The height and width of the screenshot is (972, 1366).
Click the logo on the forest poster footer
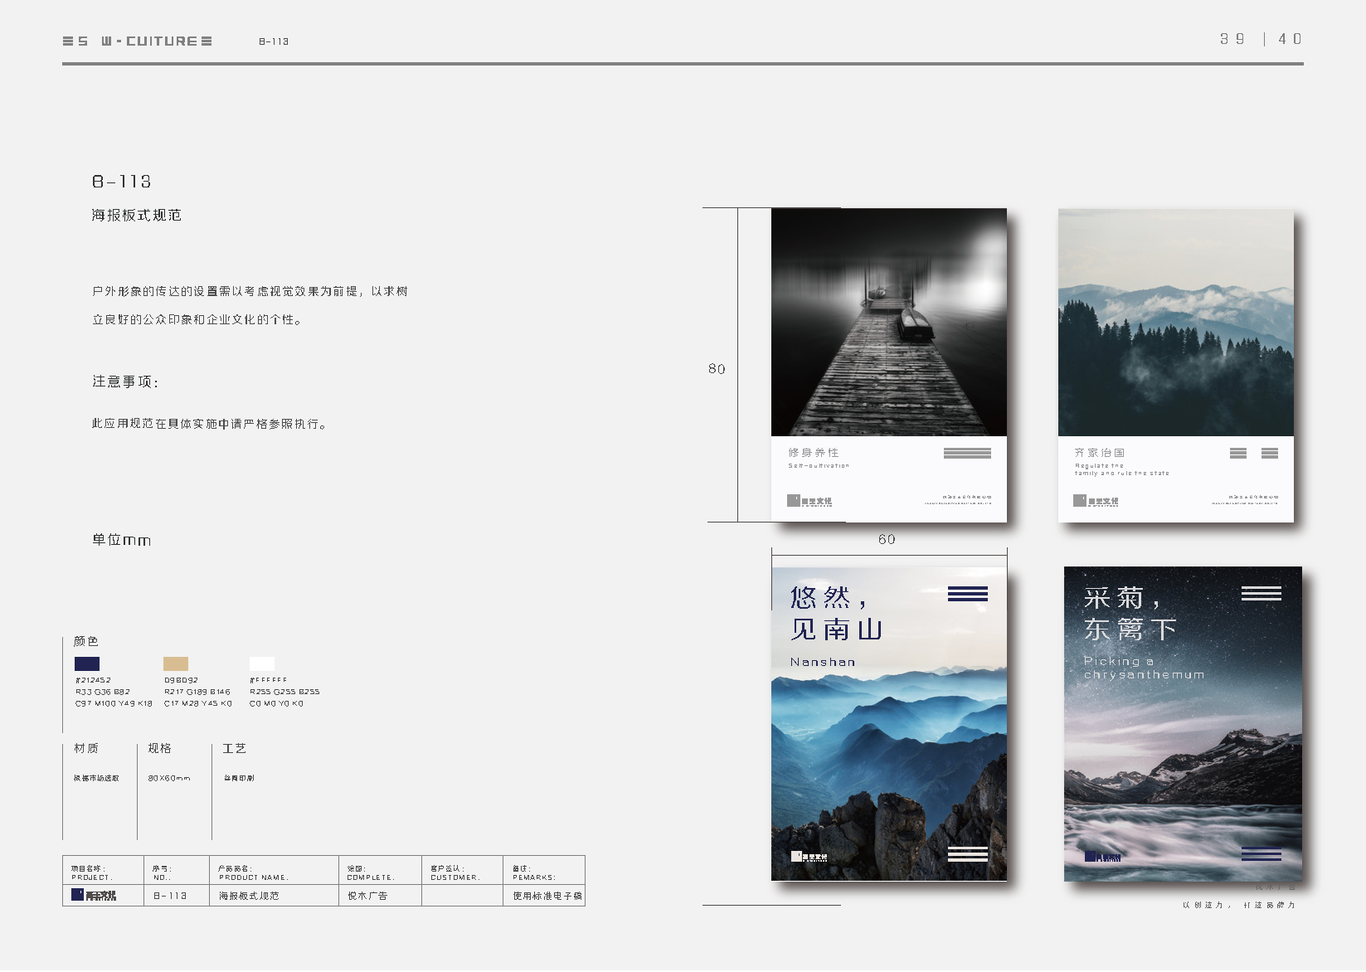pos(1096,501)
